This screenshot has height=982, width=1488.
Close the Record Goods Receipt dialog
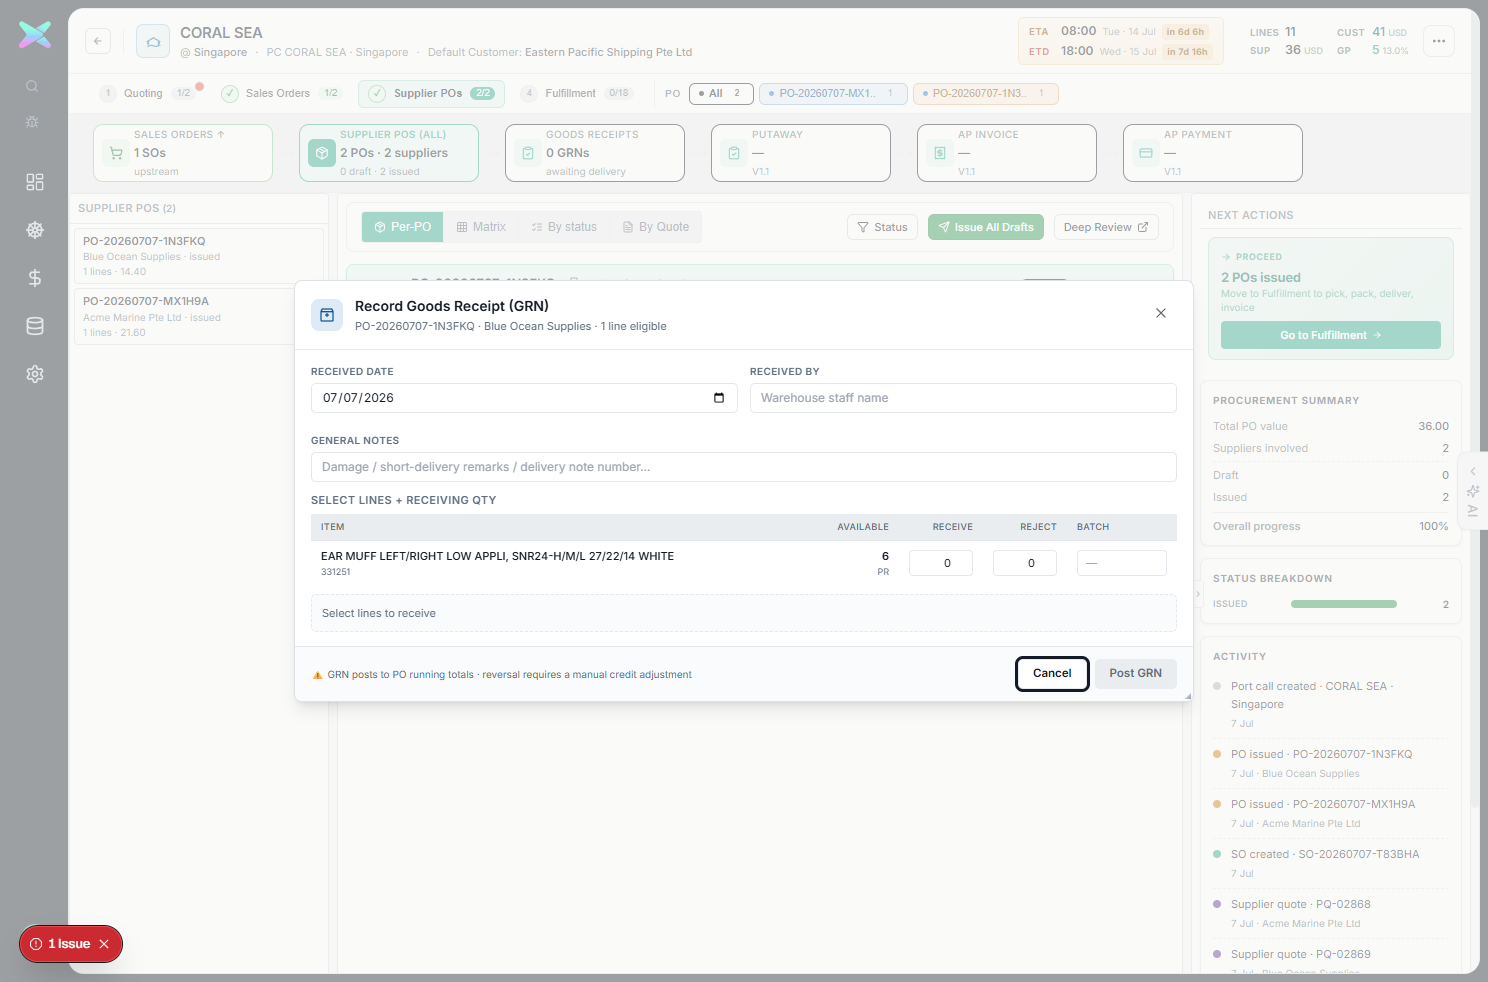click(x=1161, y=313)
